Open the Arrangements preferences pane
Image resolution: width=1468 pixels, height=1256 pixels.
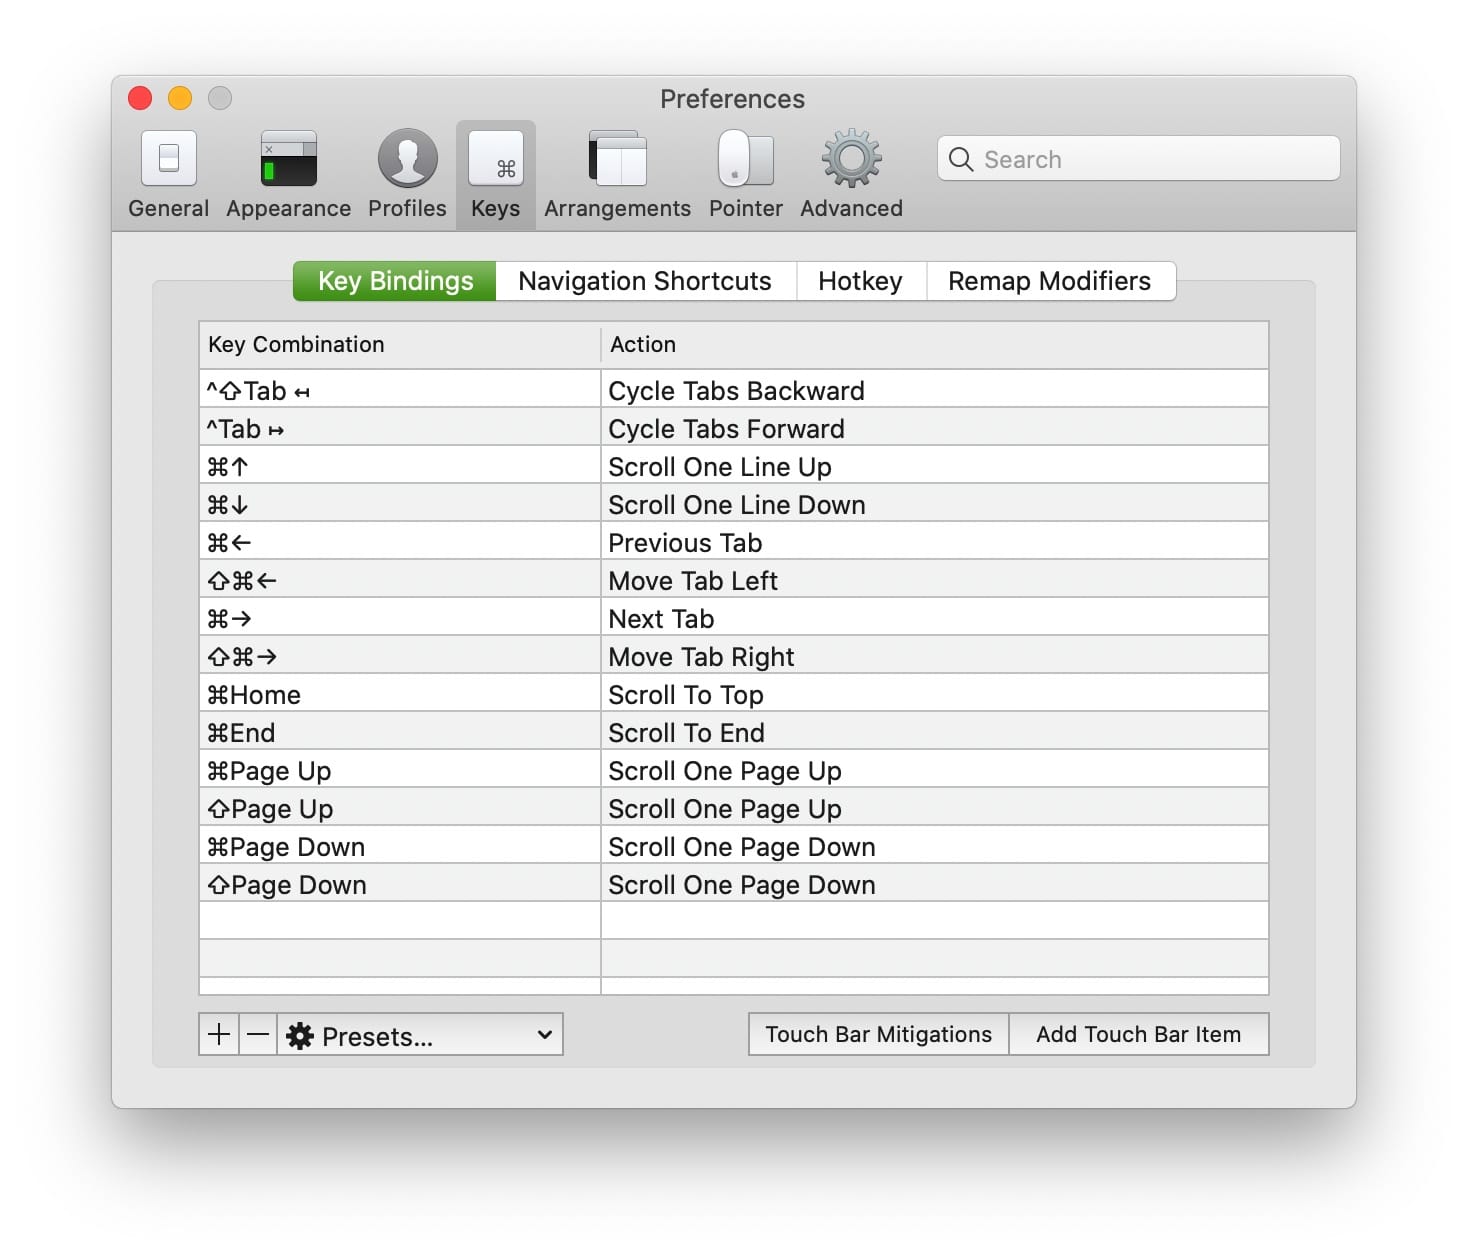(617, 174)
